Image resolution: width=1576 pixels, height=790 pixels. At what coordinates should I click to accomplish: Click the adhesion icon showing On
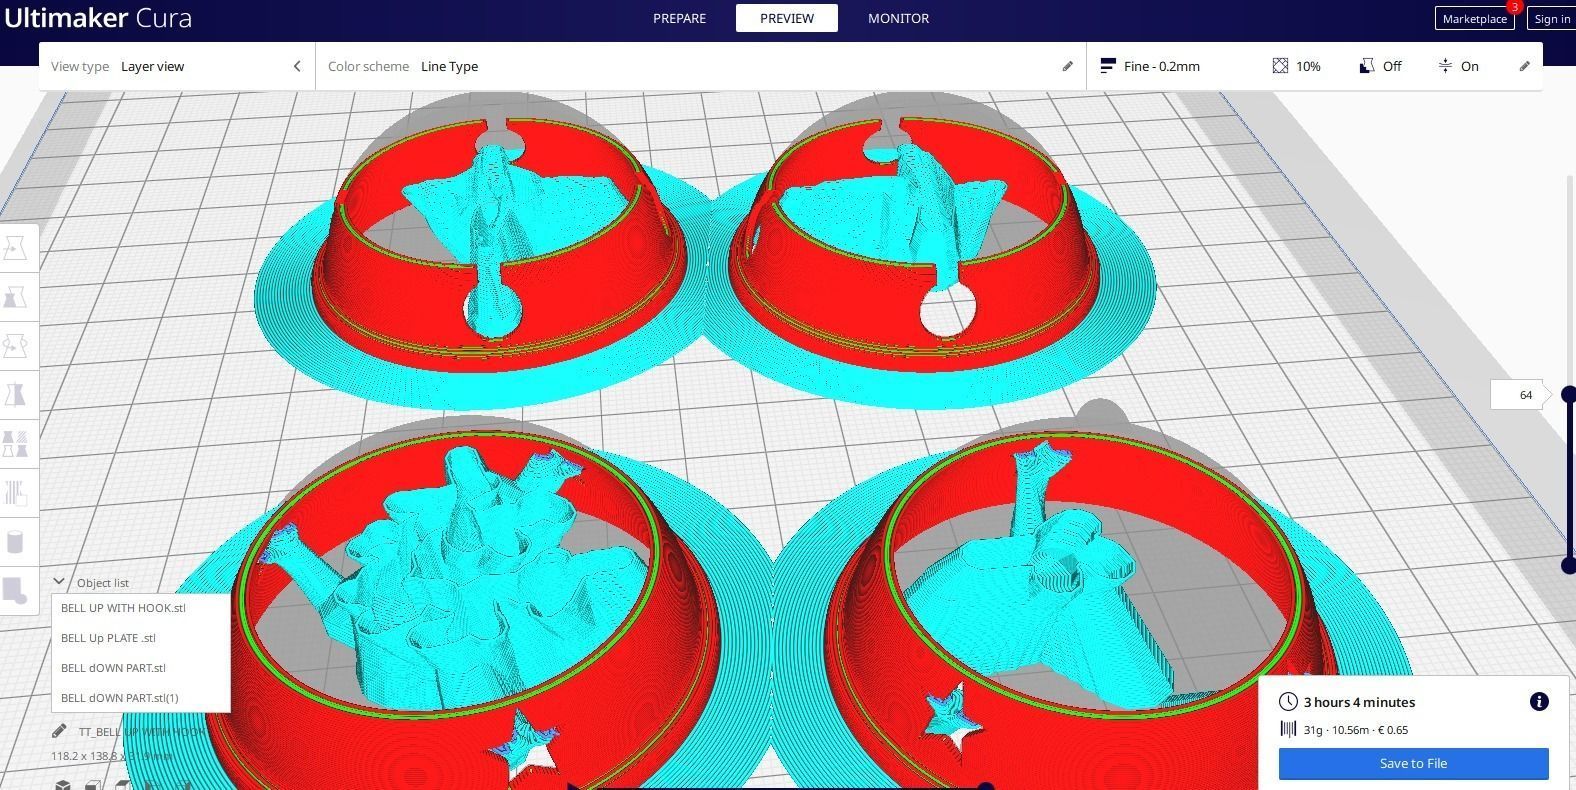pyautogui.click(x=1445, y=66)
